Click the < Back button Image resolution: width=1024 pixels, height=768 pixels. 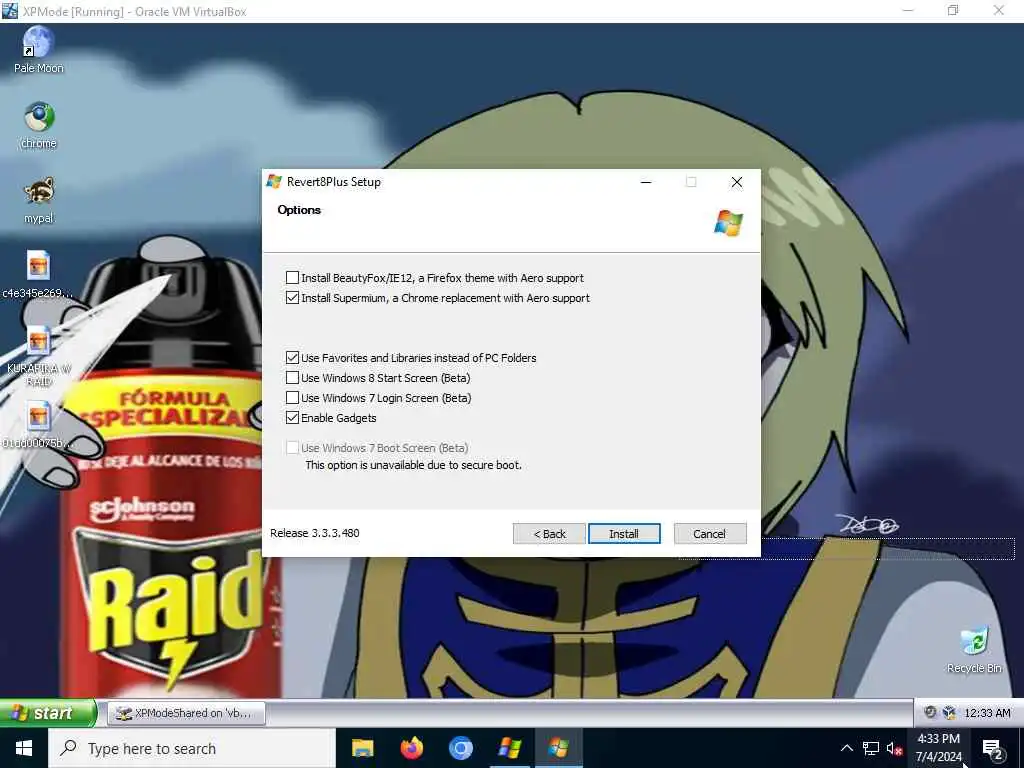click(x=549, y=534)
